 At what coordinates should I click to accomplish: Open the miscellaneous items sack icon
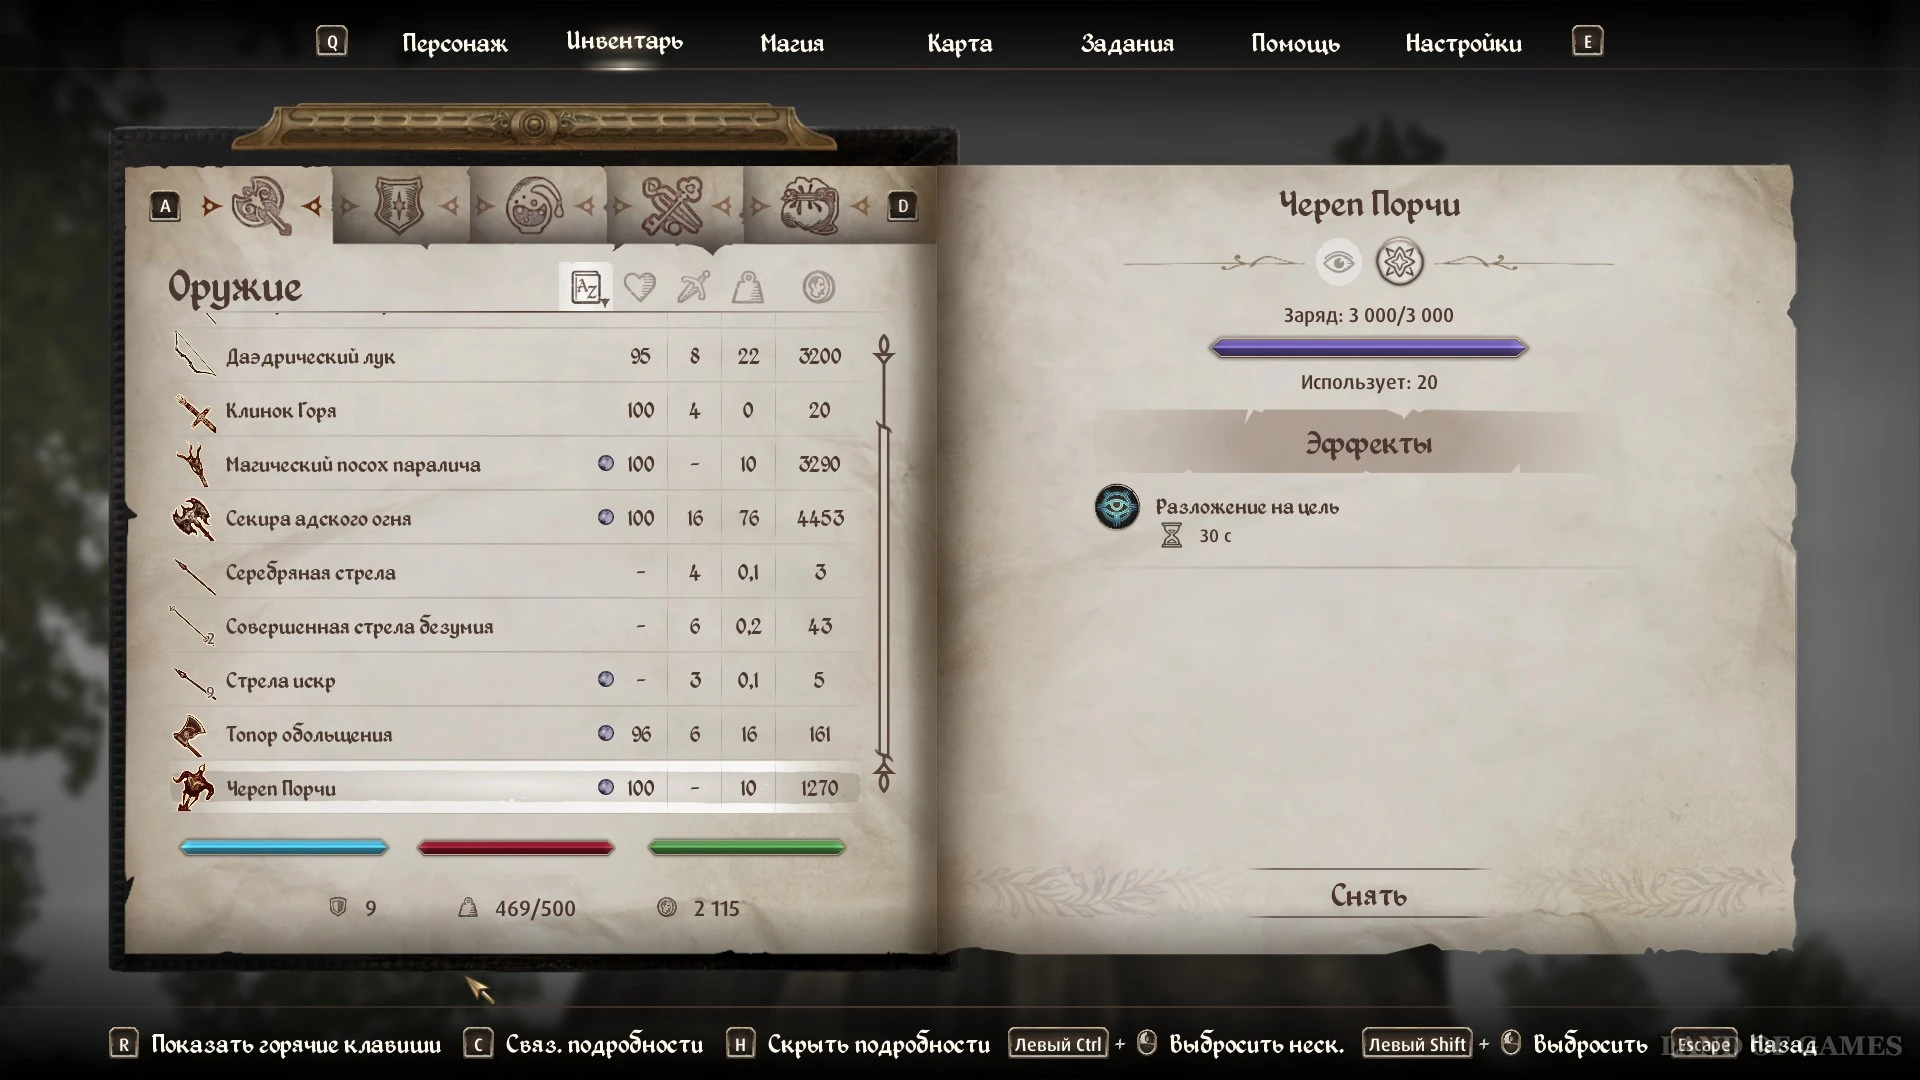coord(808,206)
